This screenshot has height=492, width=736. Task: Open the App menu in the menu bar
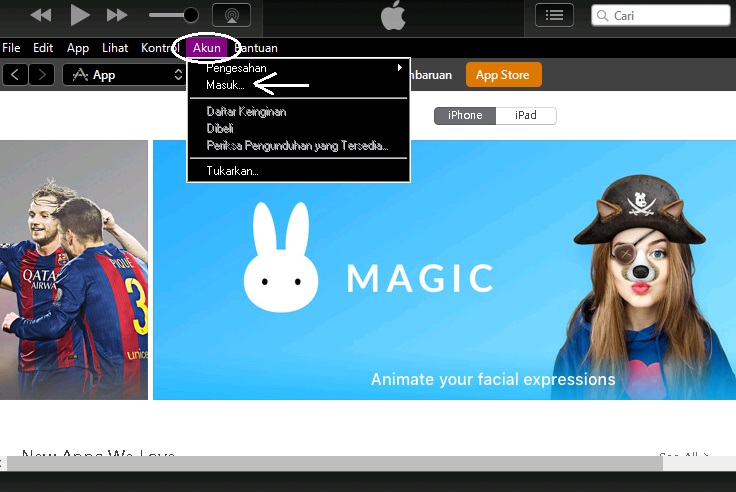[x=77, y=48]
